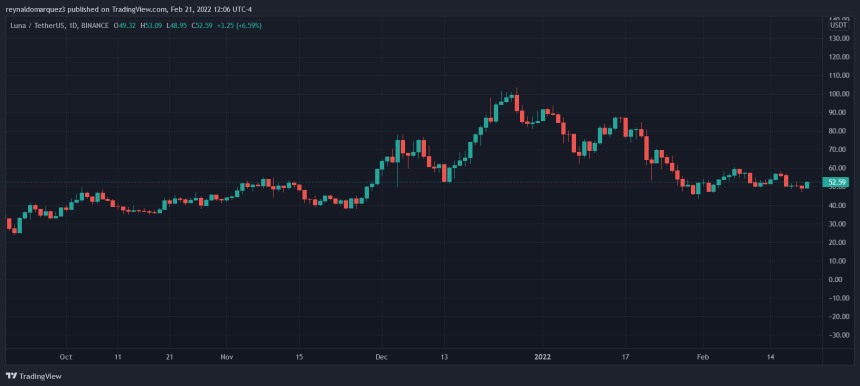This screenshot has height=386, width=860.
Task: Click the Feb label on time axis
Action: pyautogui.click(x=703, y=357)
